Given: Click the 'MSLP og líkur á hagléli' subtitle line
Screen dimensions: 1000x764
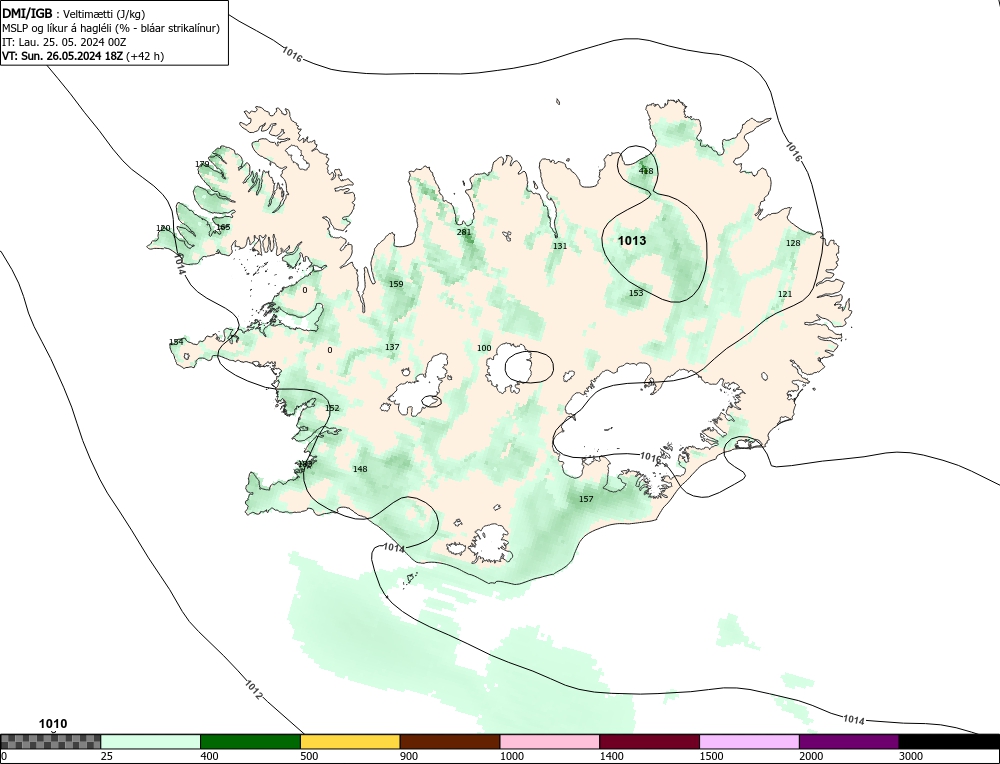Looking at the screenshot, I should click(x=111, y=28).
